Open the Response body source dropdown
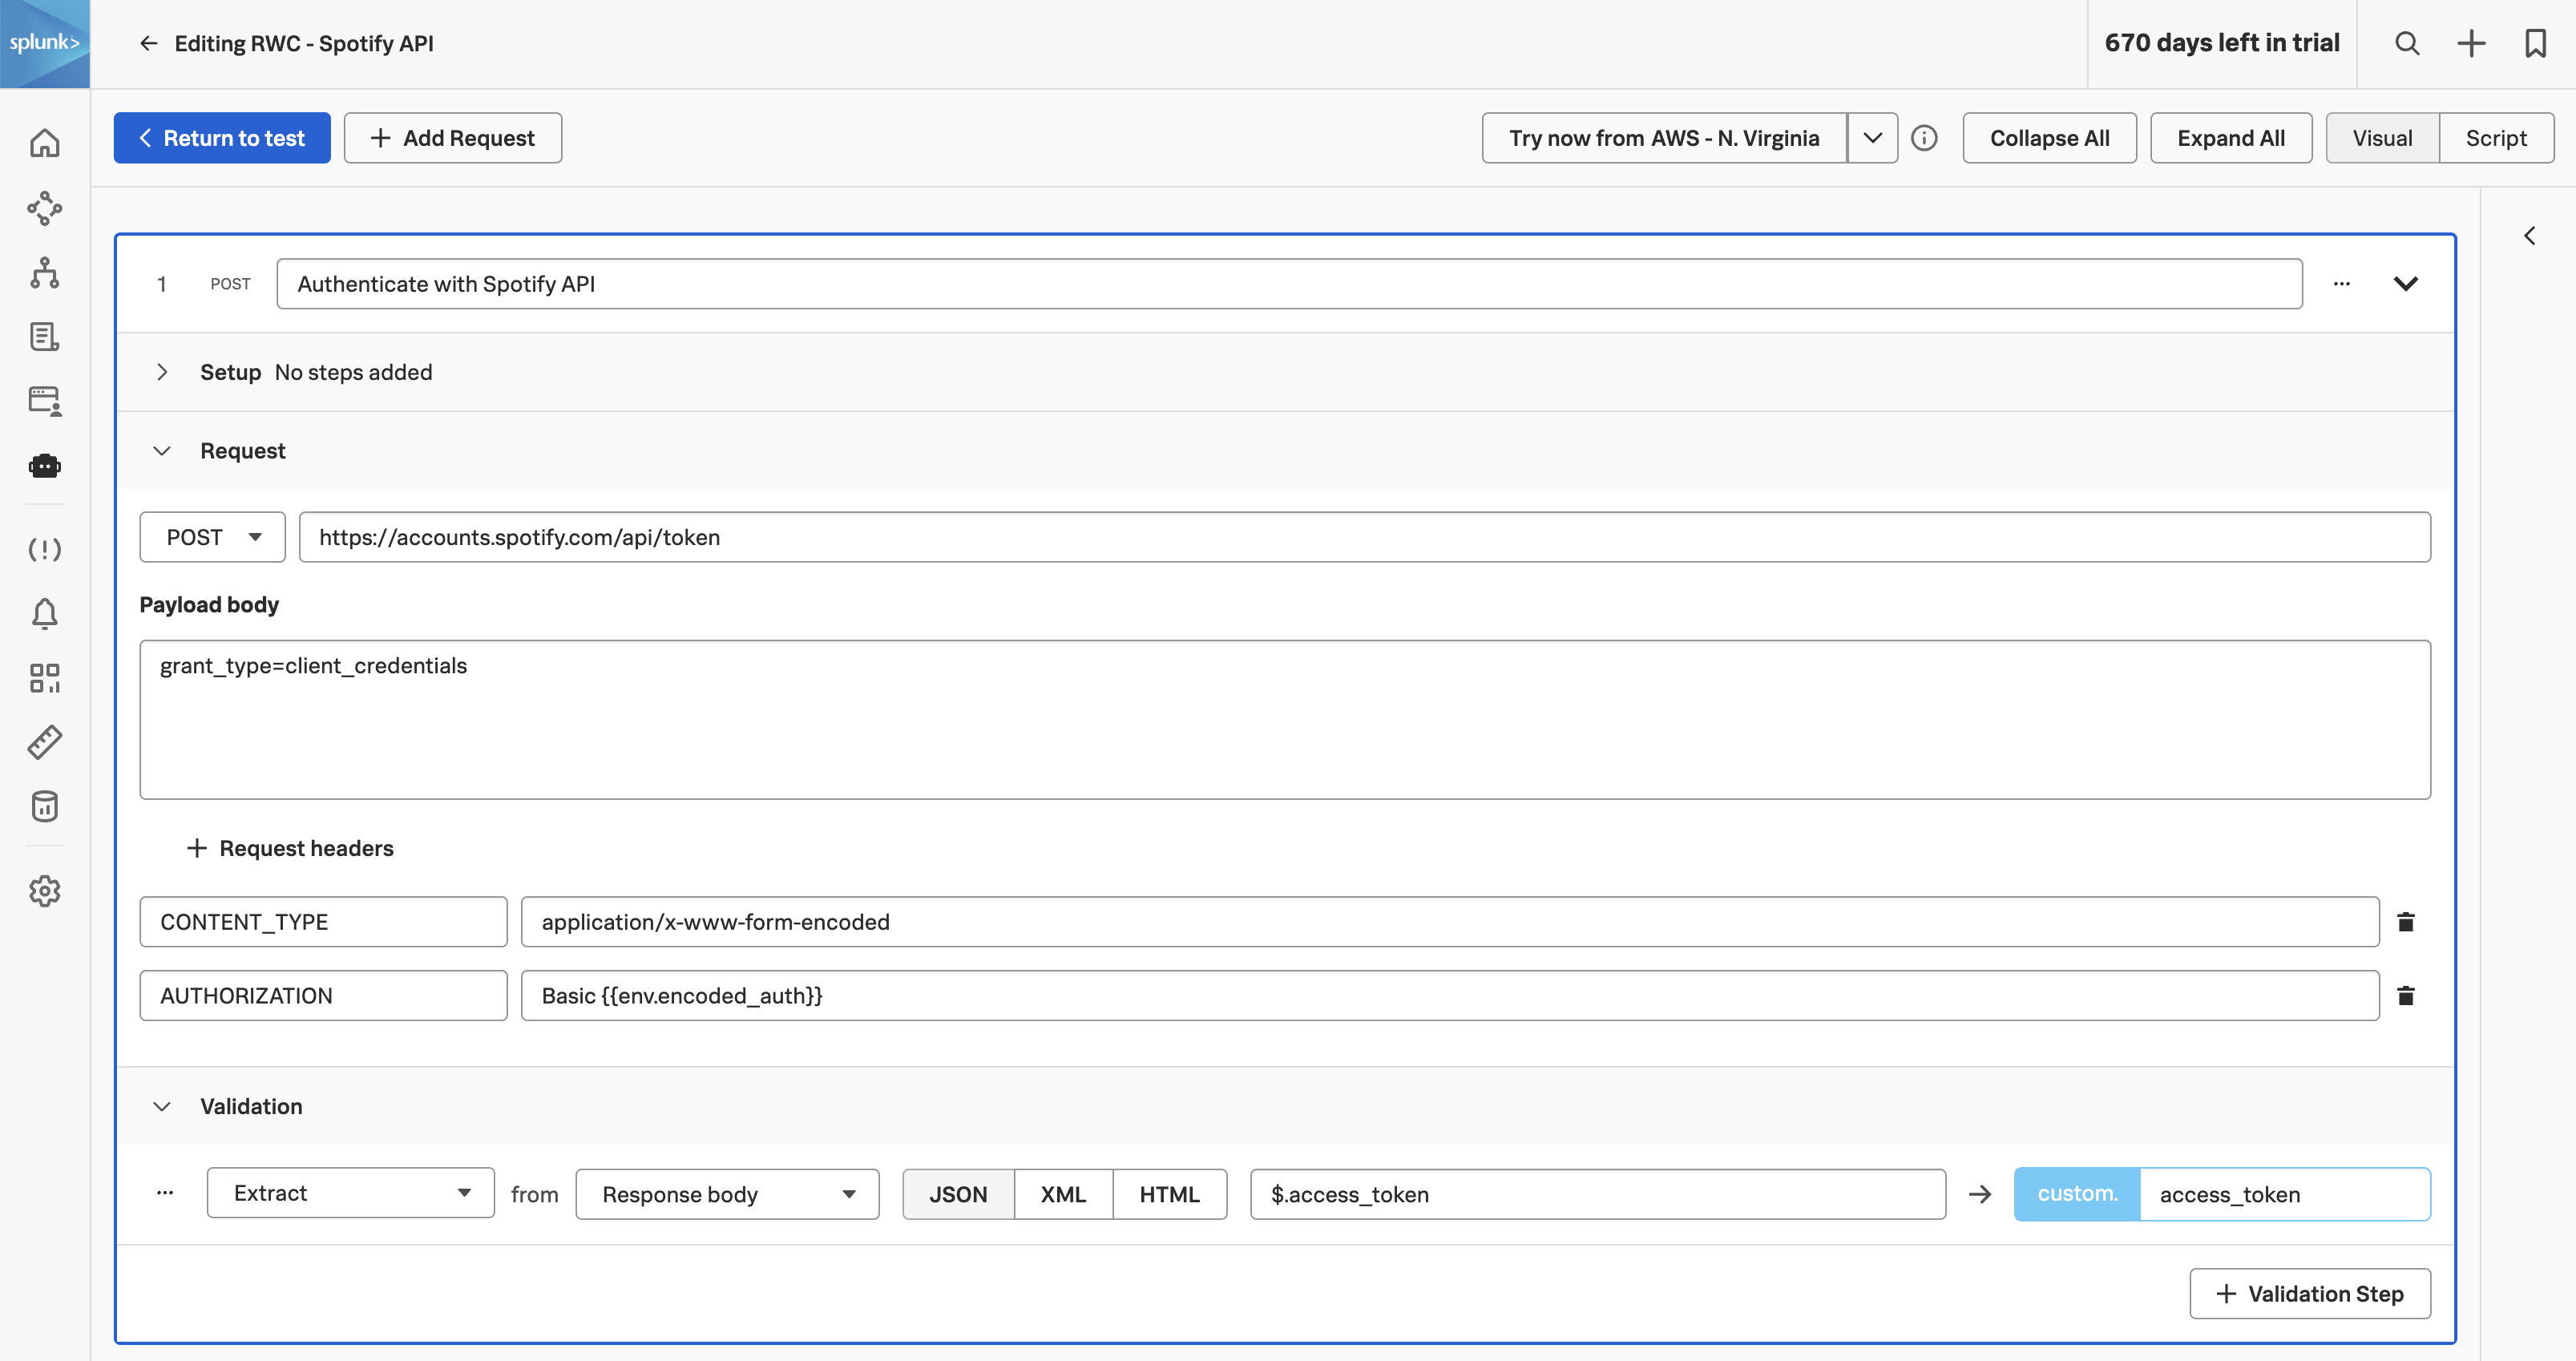The height and width of the screenshot is (1361, 2576). tap(727, 1194)
